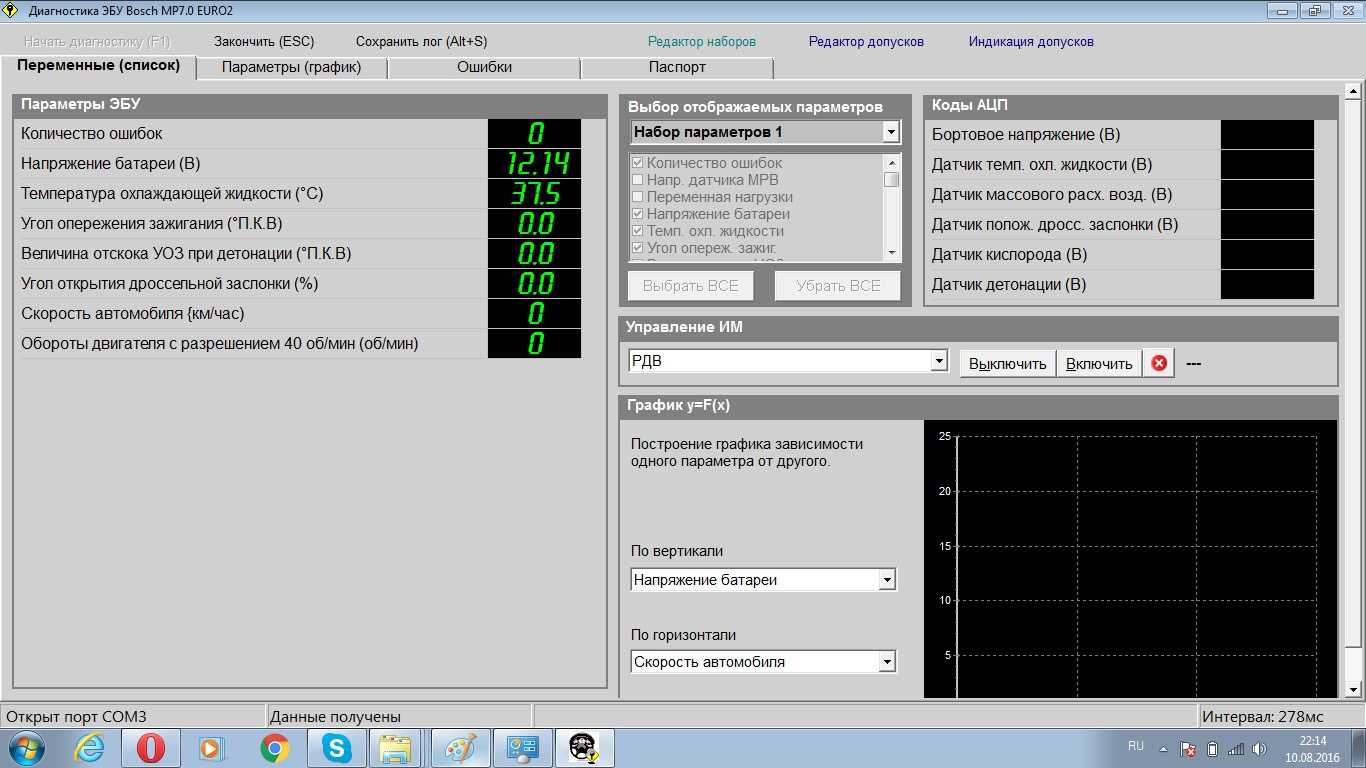Image resolution: width=1366 pixels, height=768 pixels.
Task: Click Сохранить лог (Alt+S)
Action: point(422,42)
